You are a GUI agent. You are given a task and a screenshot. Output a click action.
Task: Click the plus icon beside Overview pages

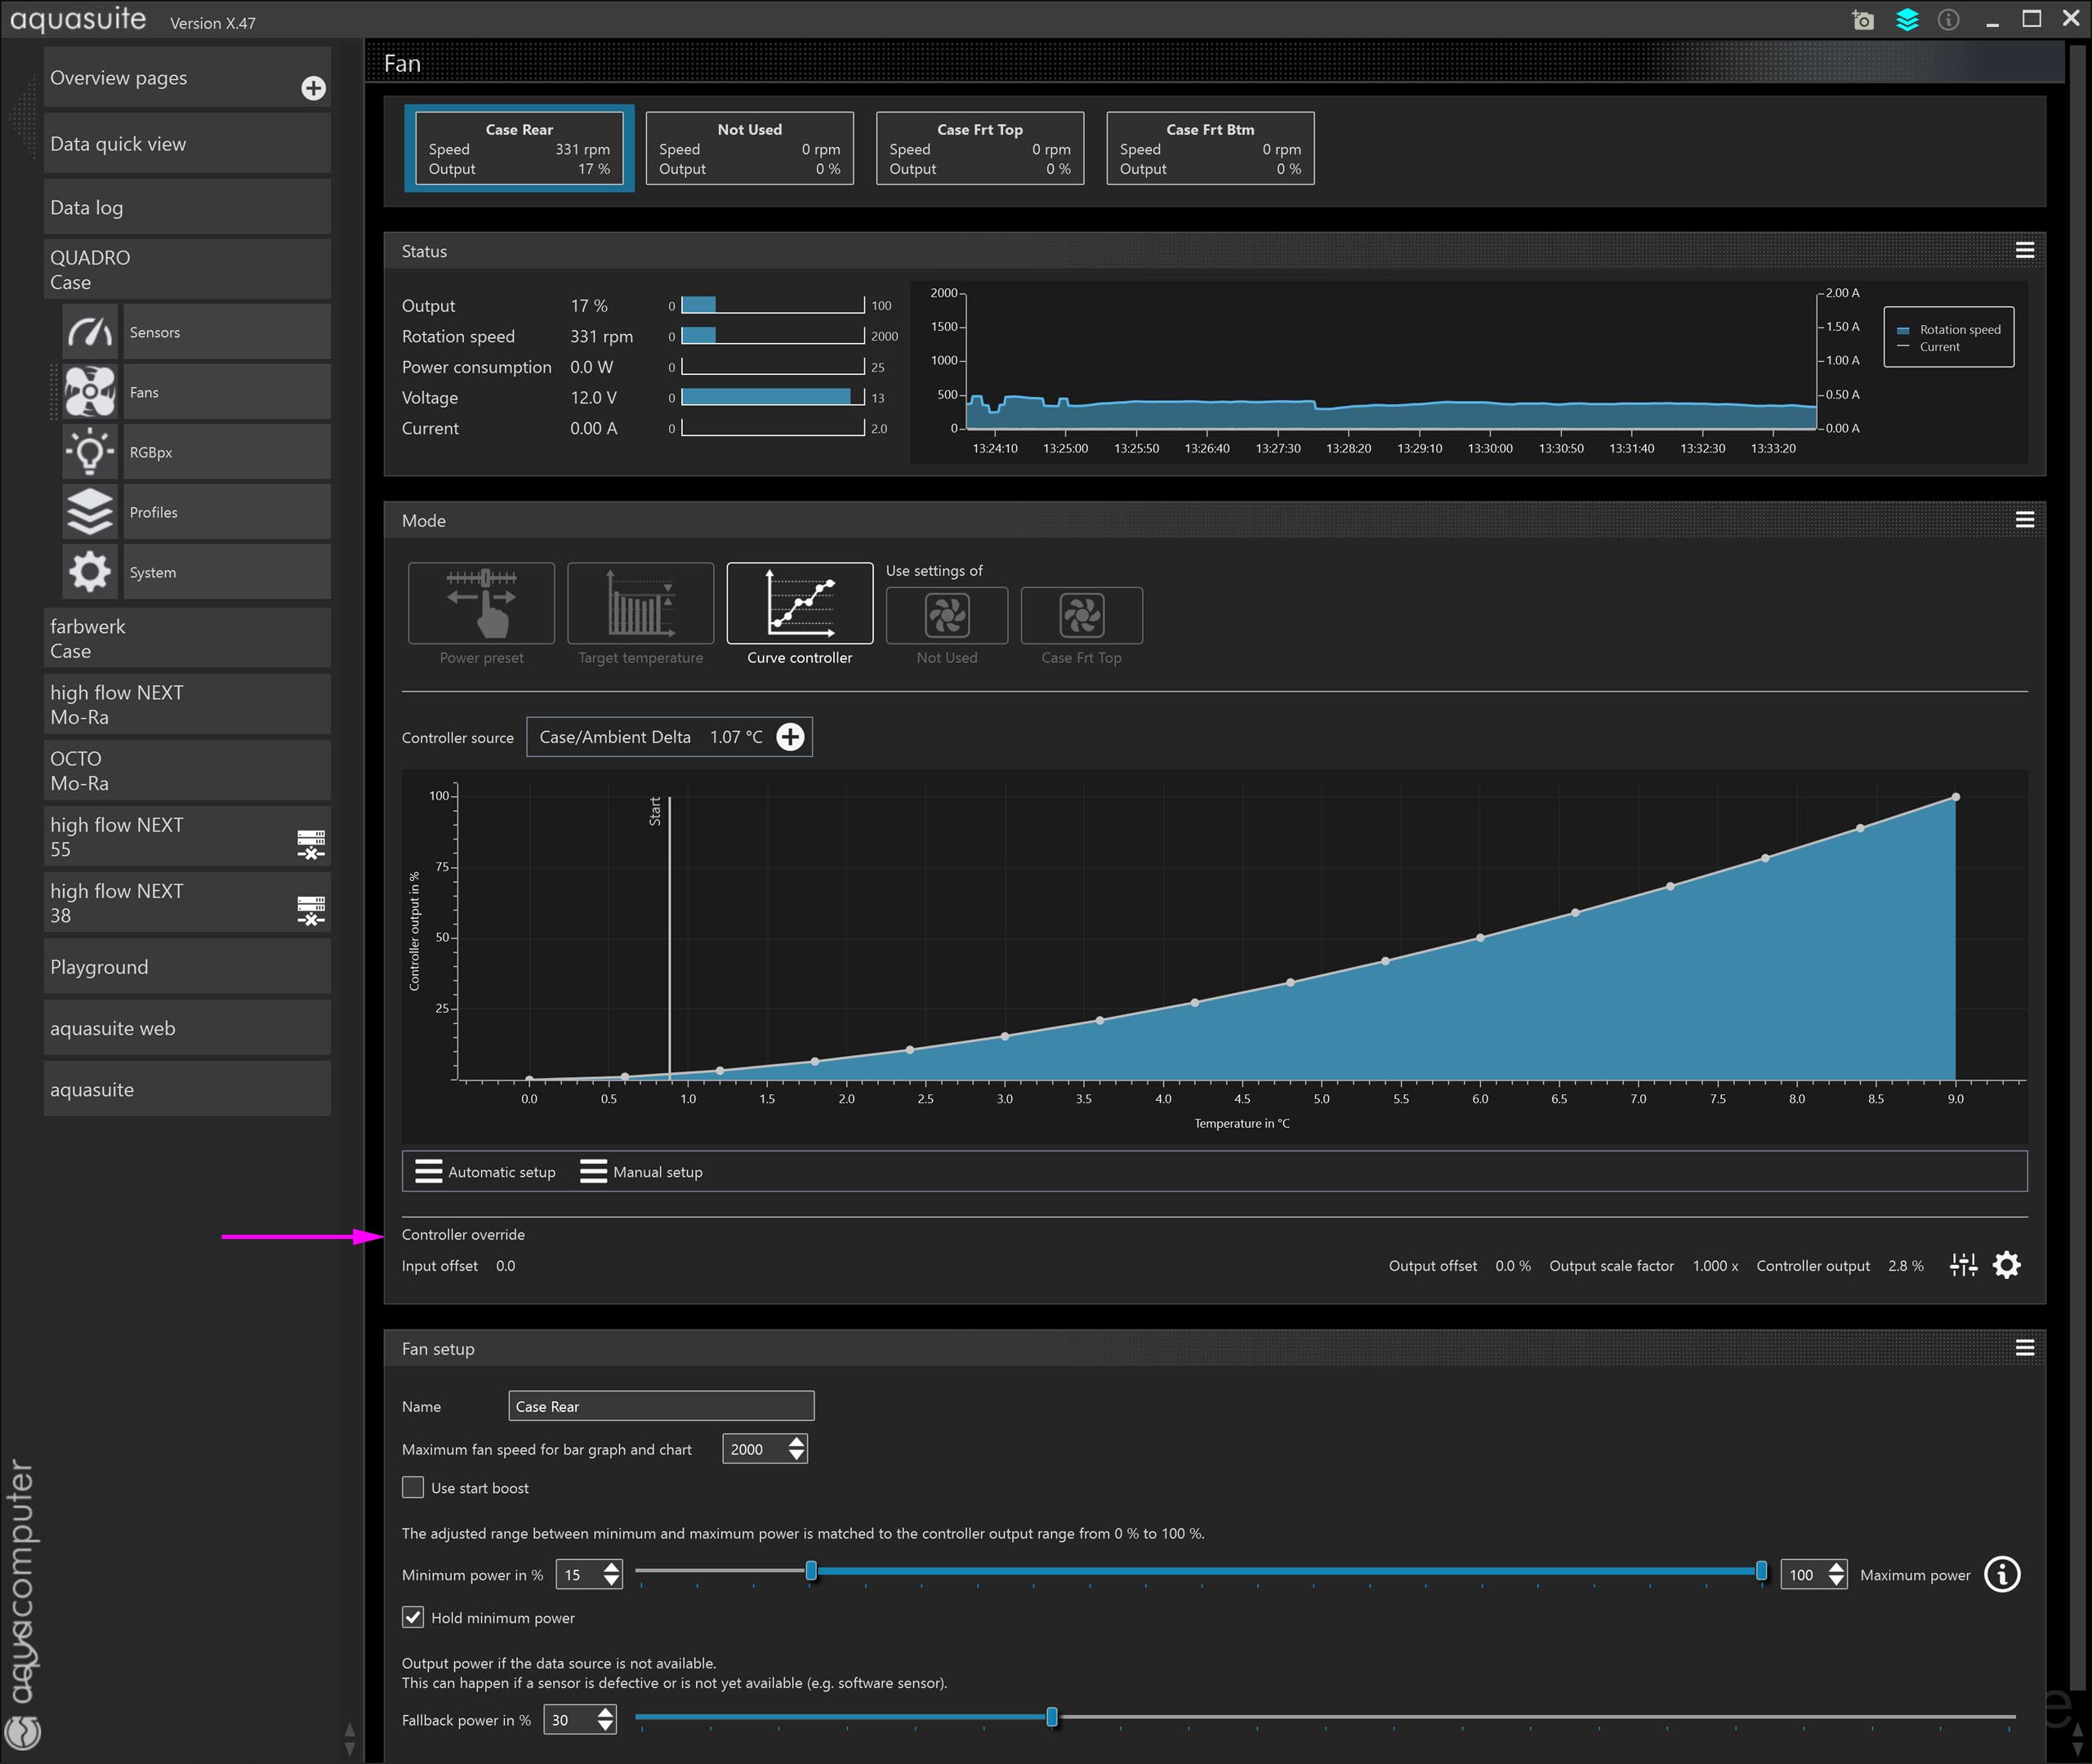[313, 88]
